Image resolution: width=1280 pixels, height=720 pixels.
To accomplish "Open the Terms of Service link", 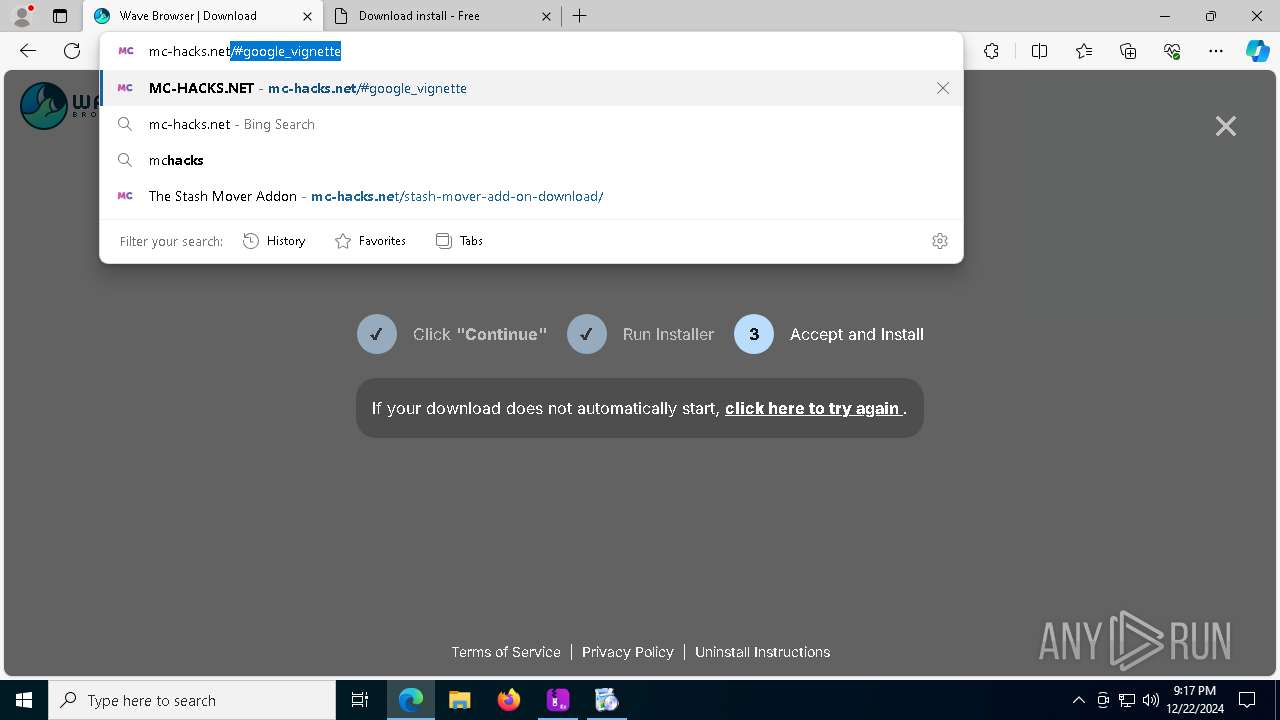I will (x=506, y=652).
